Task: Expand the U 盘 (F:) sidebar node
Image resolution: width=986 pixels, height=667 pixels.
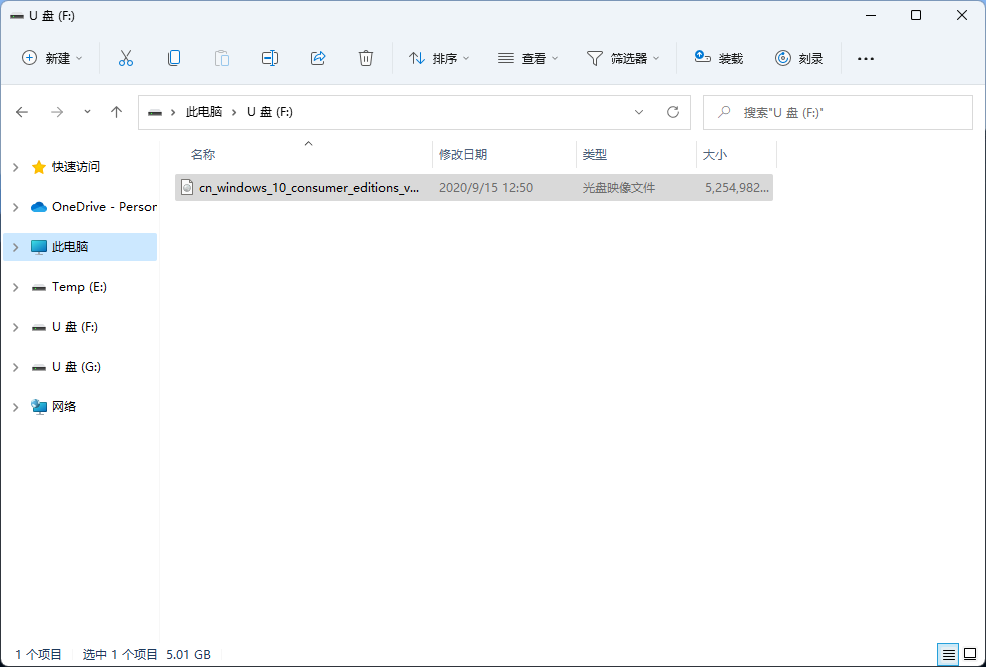Action: (x=16, y=328)
